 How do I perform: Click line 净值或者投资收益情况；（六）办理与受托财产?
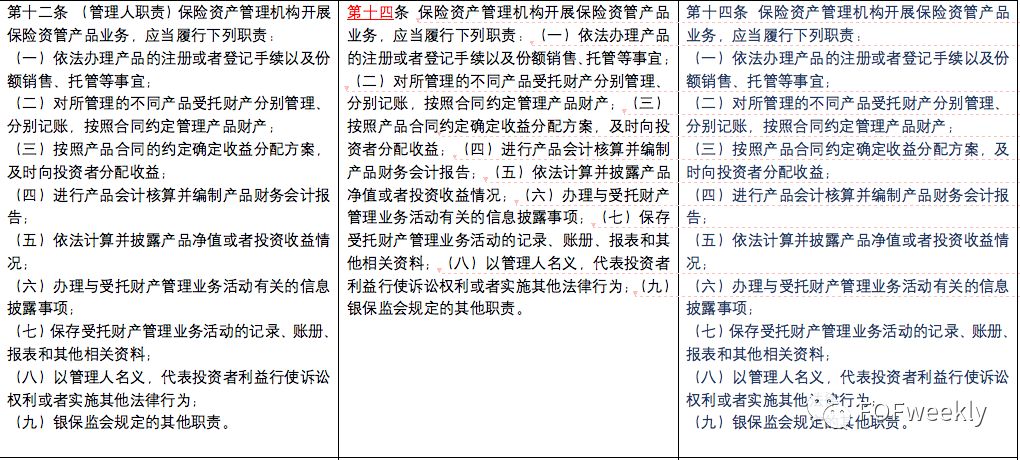tap(509, 194)
